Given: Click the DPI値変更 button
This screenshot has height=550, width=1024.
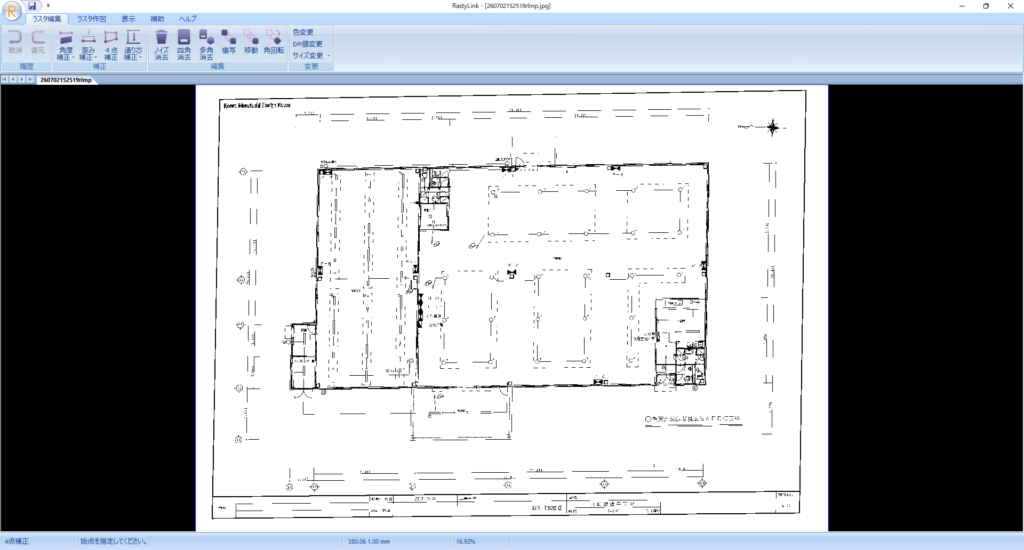Looking at the screenshot, I should point(308,44).
